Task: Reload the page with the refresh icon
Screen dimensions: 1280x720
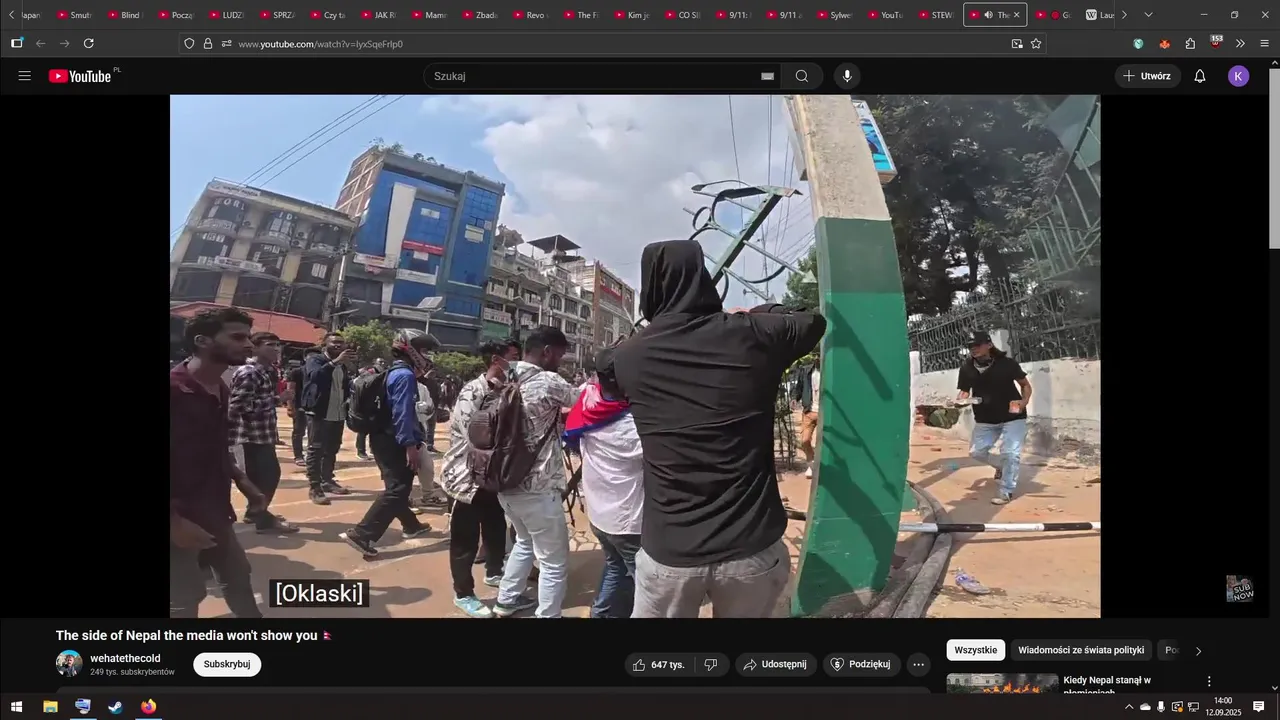Action: click(x=89, y=43)
